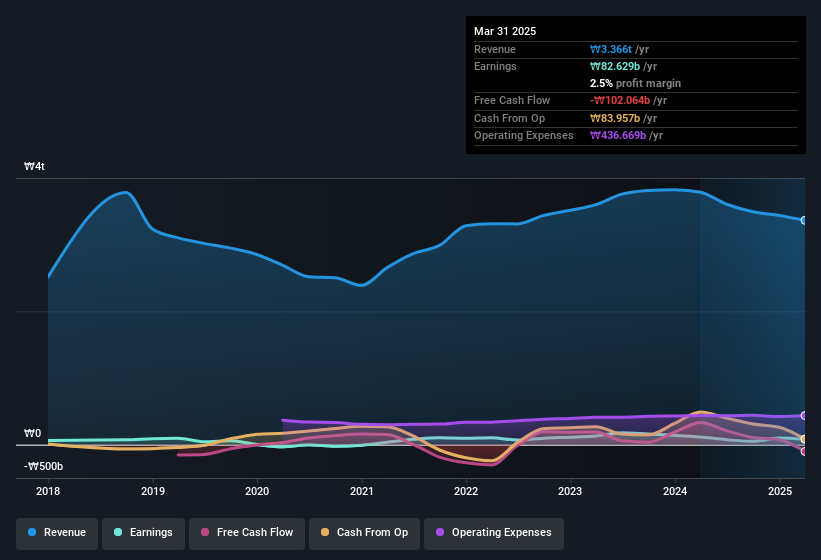Click the Operating Expenses line endpoint marker
821x560 pixels.
point(804,416)
